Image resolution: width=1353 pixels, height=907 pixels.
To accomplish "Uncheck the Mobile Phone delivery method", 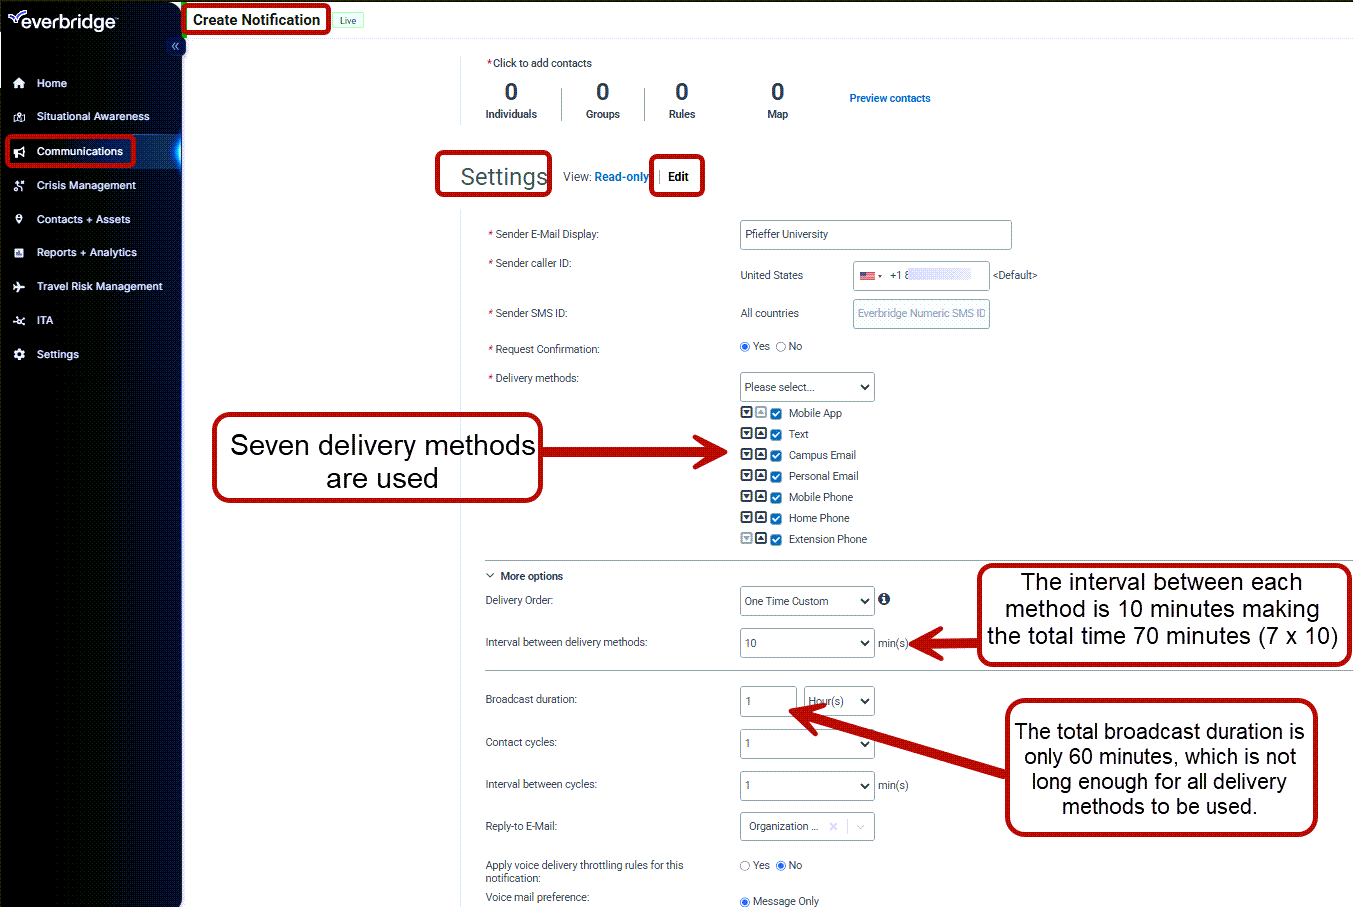I will pyautogui.click(x=776, y=498).
